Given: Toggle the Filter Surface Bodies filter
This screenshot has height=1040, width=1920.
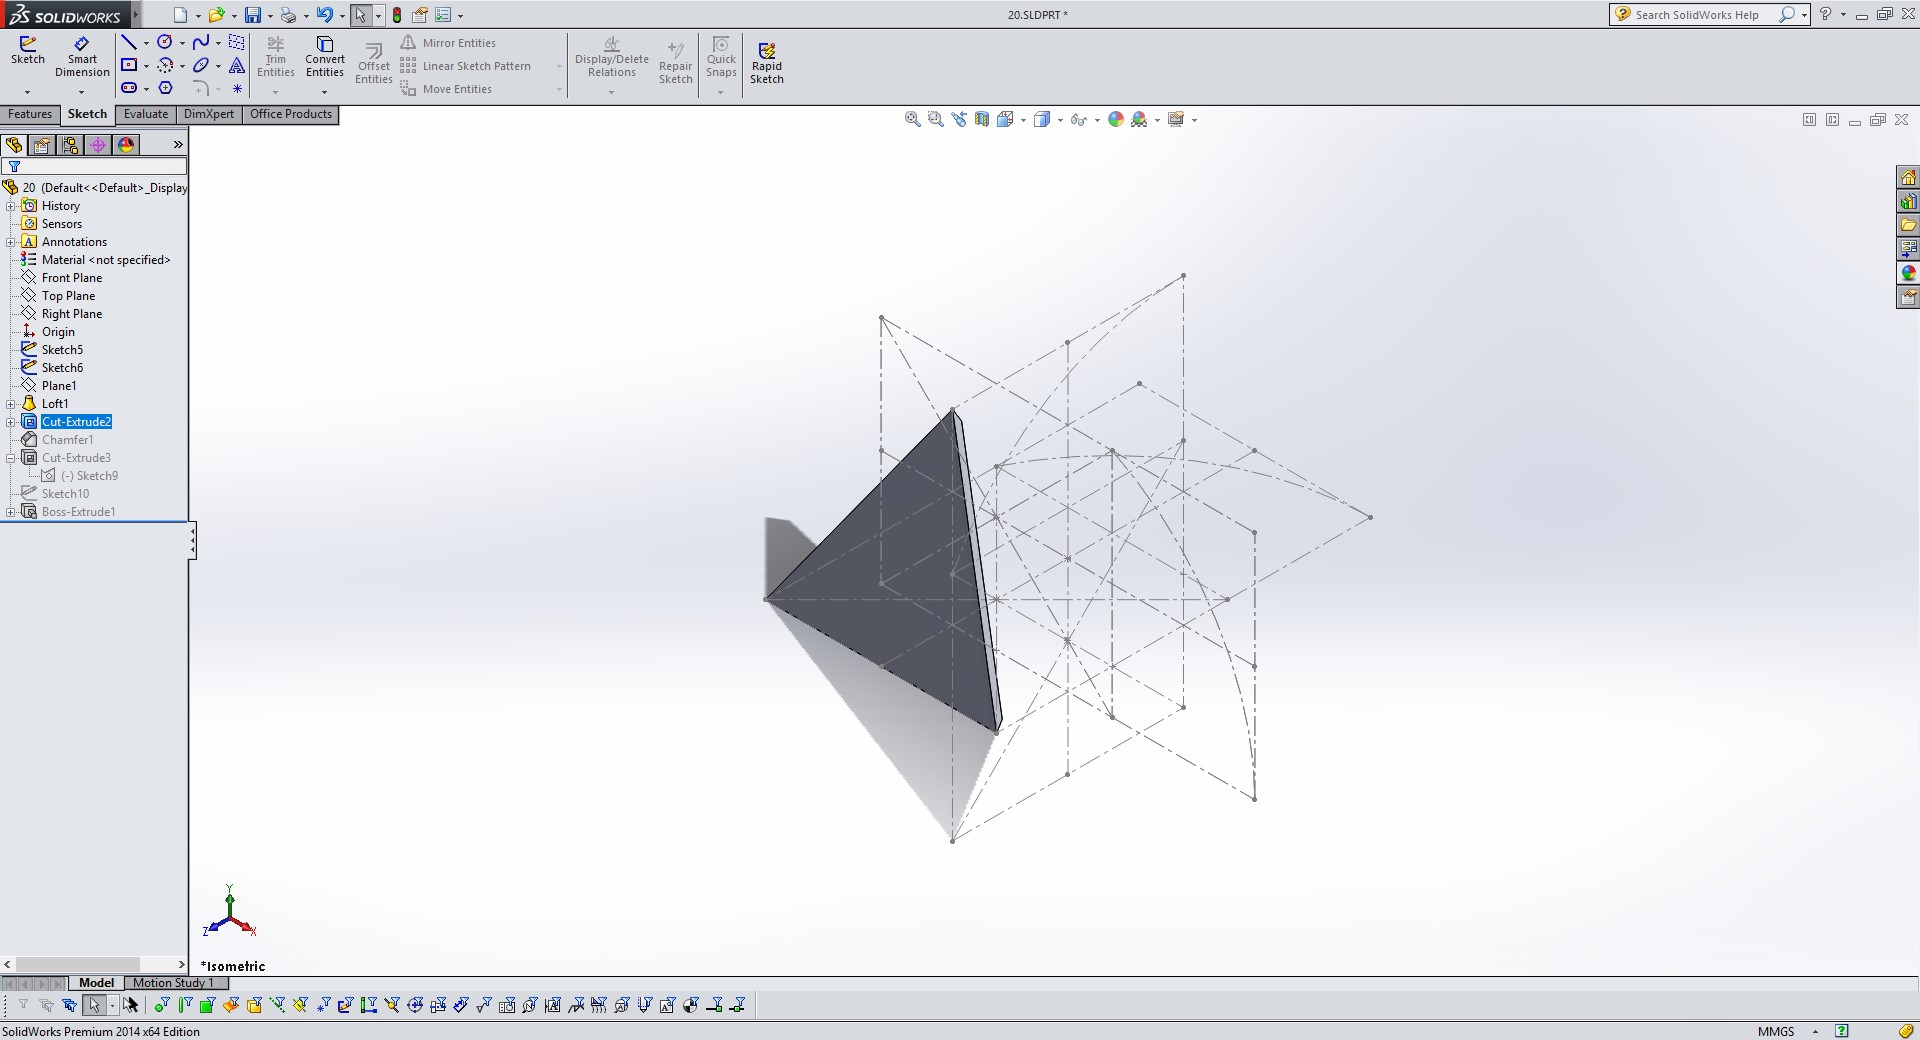Looking at the screenshot, I should click(x=231, y=1005).
